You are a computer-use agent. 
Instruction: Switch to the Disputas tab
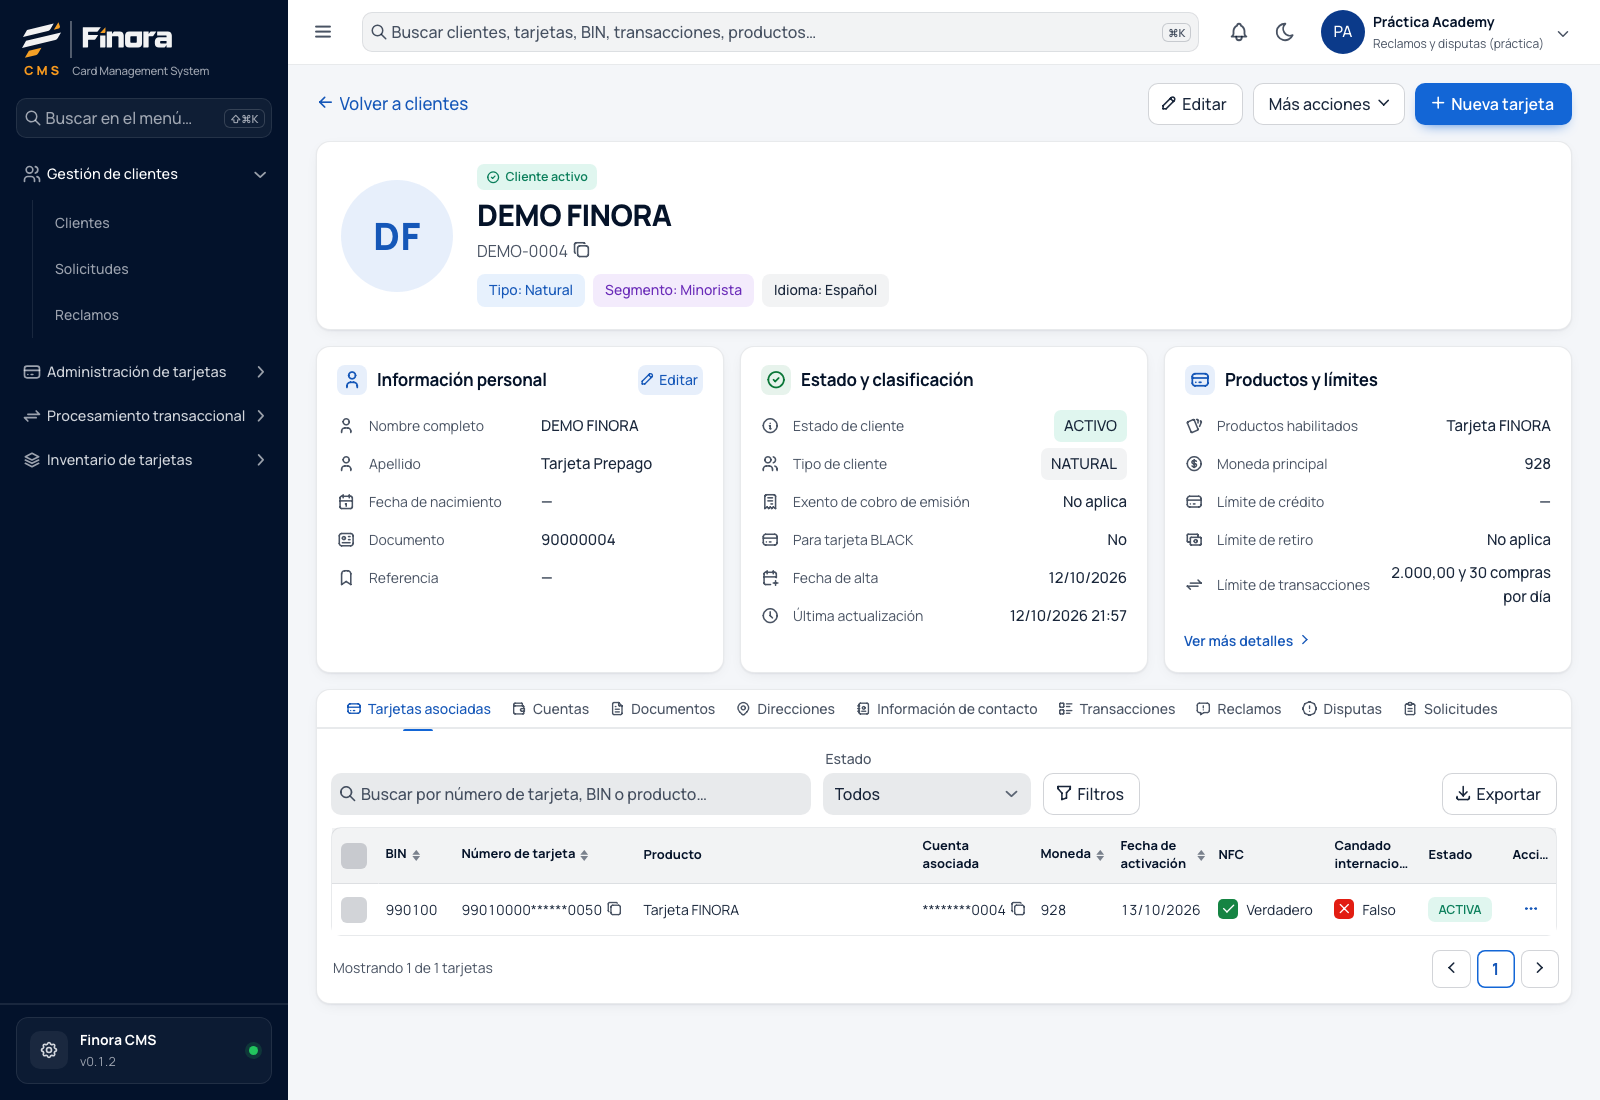pos(1342,709)
